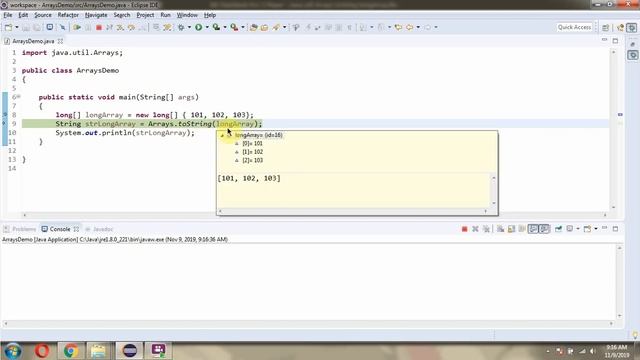Image resolution: width=640 pixels, height=360 pixels.
Task: Open the Open Console dropdown arrow
Action: coord(596,229)
